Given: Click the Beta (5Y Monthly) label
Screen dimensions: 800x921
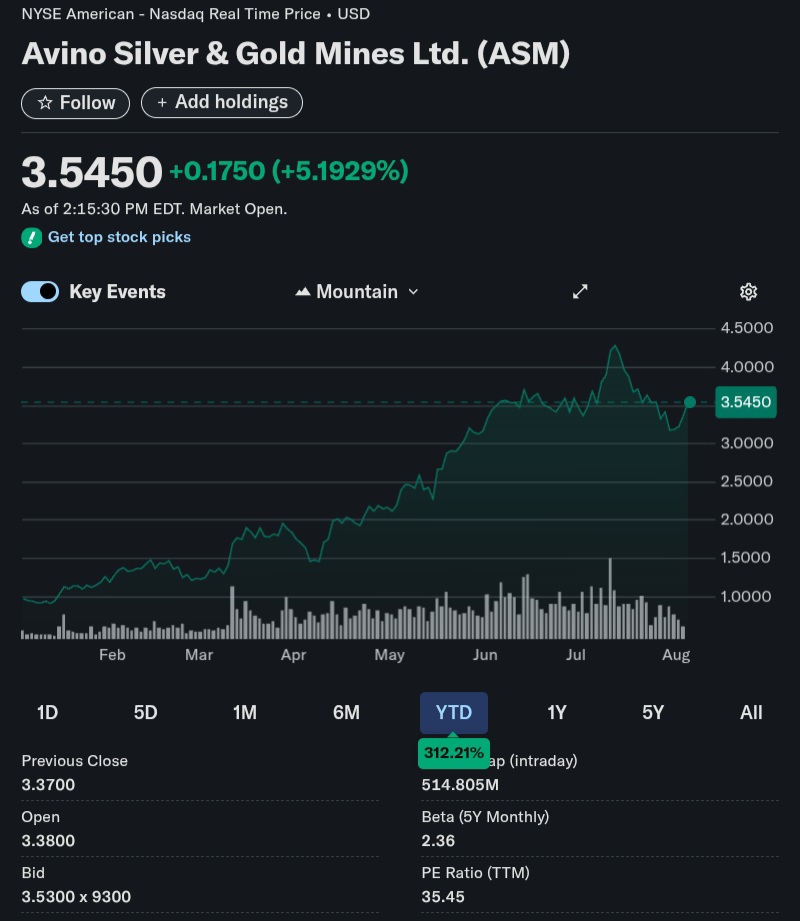Looking at the screenshot, I should 485,816.
